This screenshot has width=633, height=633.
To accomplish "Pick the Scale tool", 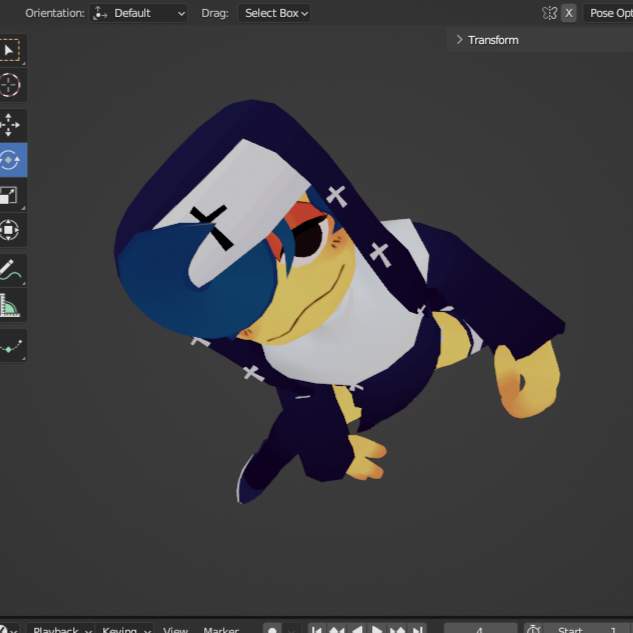I will point(11,195).
